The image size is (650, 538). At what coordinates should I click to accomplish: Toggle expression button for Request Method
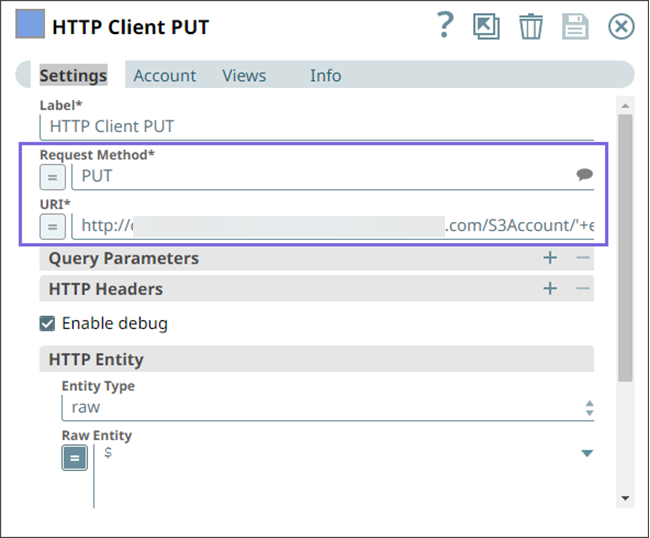tap(53, 177)
